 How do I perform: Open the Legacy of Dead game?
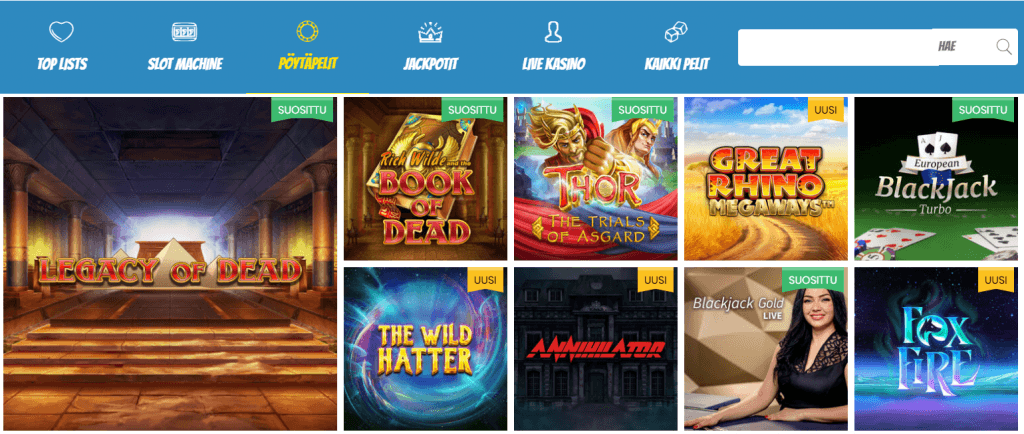click(170, 264)
